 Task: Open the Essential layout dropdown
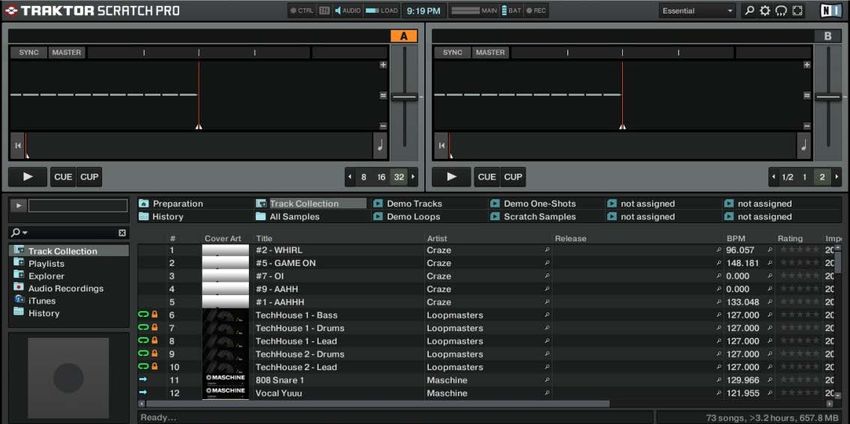pyautogui.click(x=698, y=11)
